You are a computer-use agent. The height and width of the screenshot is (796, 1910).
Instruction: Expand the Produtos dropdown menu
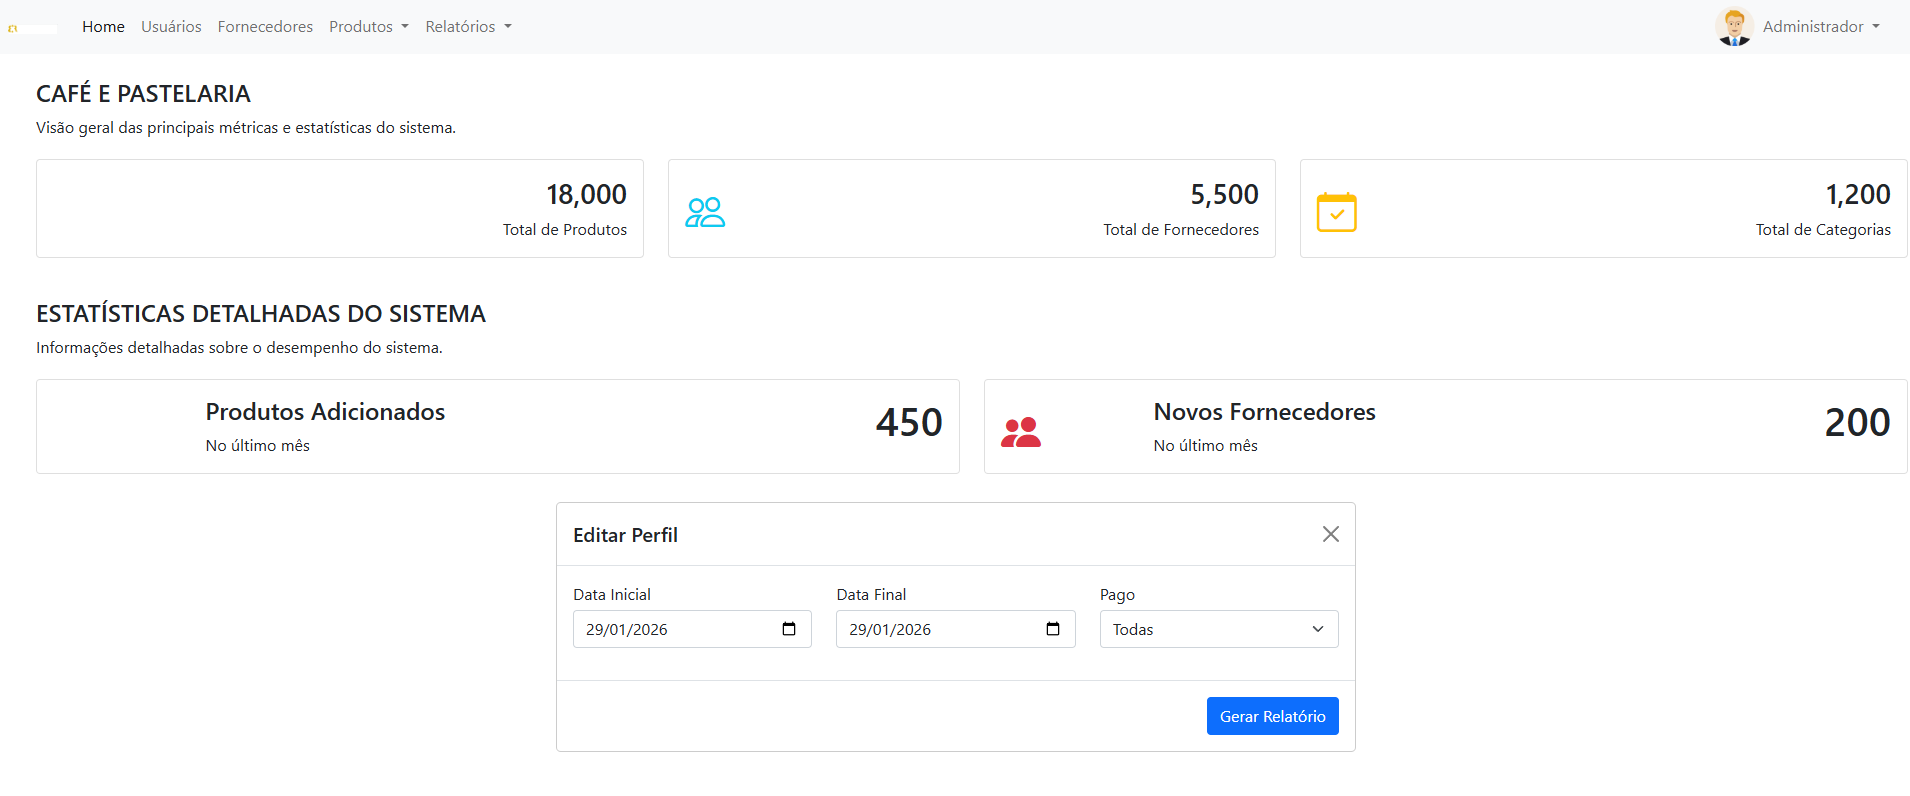(369, 27)
